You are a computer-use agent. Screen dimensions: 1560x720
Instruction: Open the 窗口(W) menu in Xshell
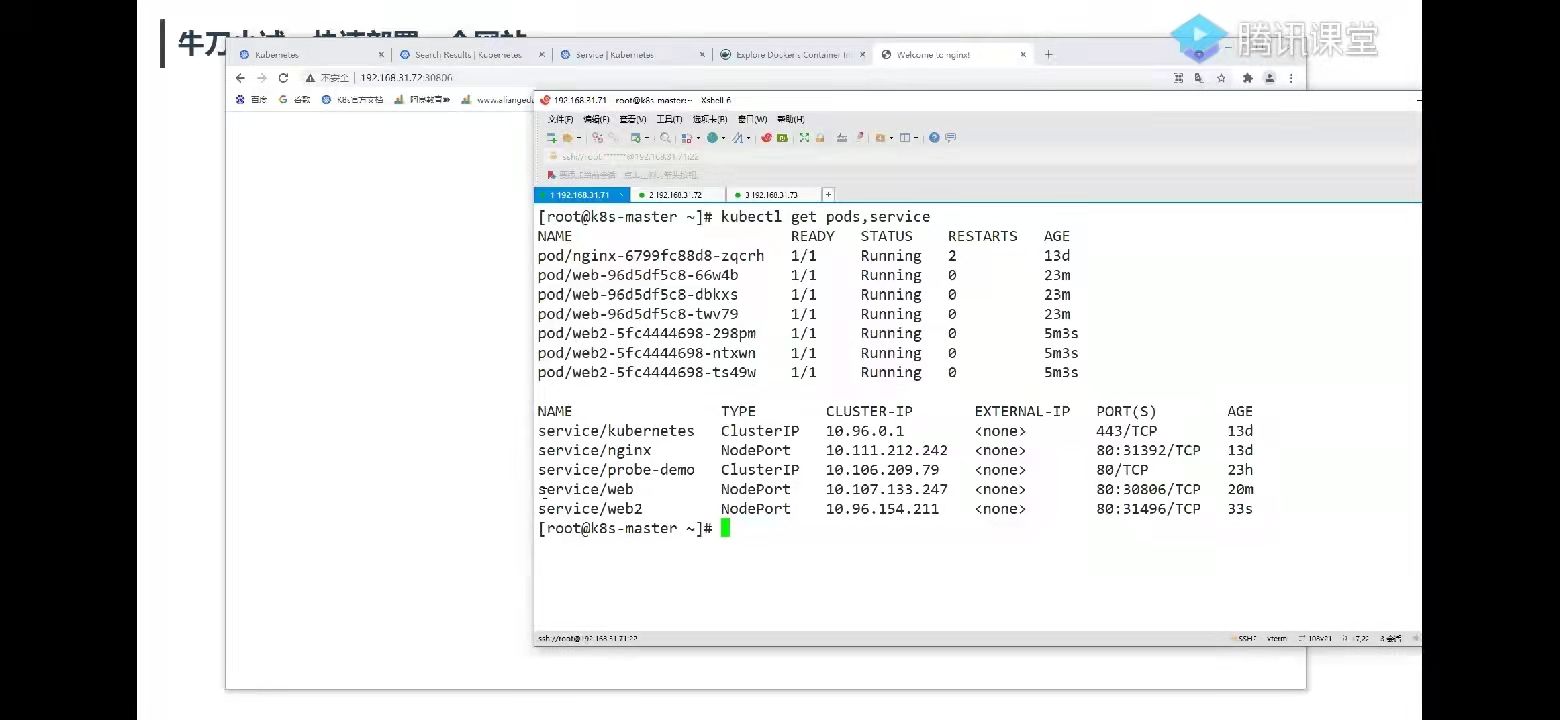click(753, 119)
